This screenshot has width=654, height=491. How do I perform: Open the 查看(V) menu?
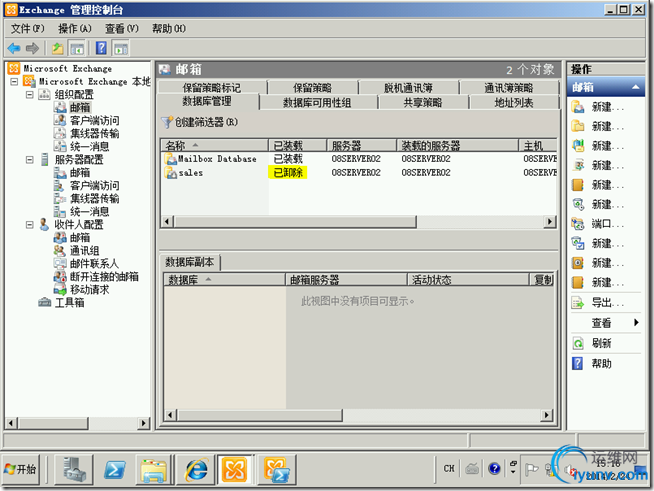click(121, 28)
